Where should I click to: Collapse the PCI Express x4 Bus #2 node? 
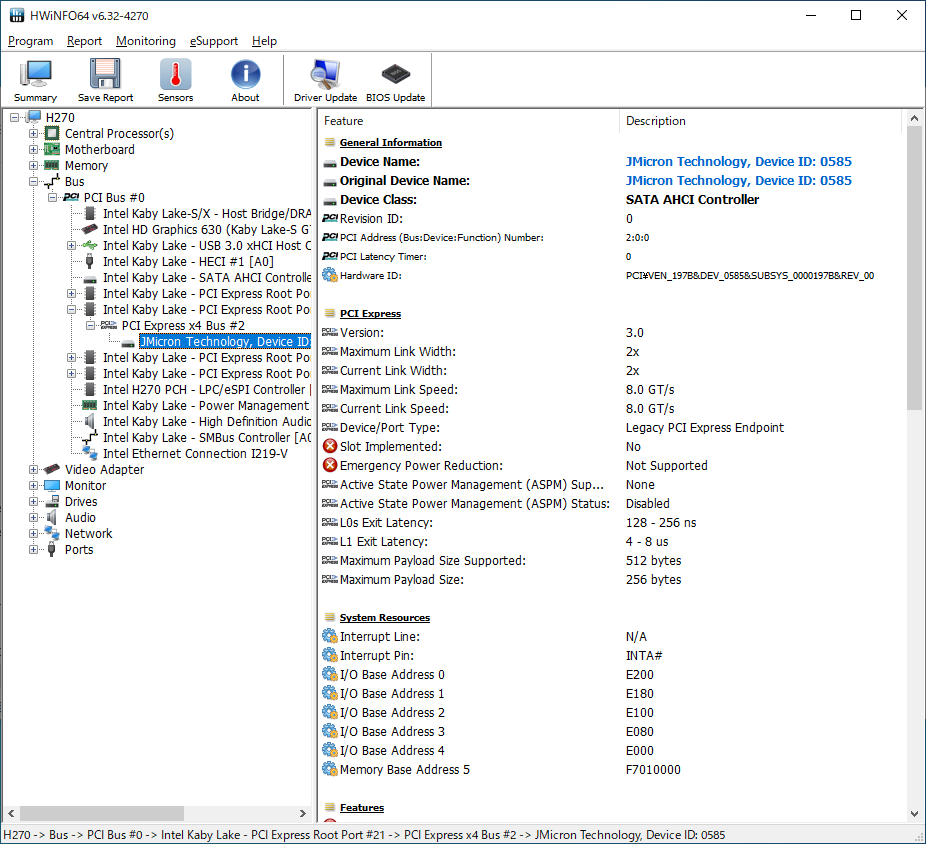coord(90,325)
